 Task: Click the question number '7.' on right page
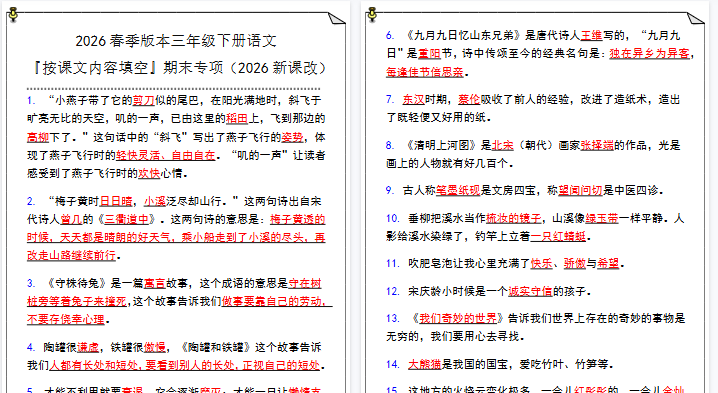pyautogui.click(x=390, y=99)
